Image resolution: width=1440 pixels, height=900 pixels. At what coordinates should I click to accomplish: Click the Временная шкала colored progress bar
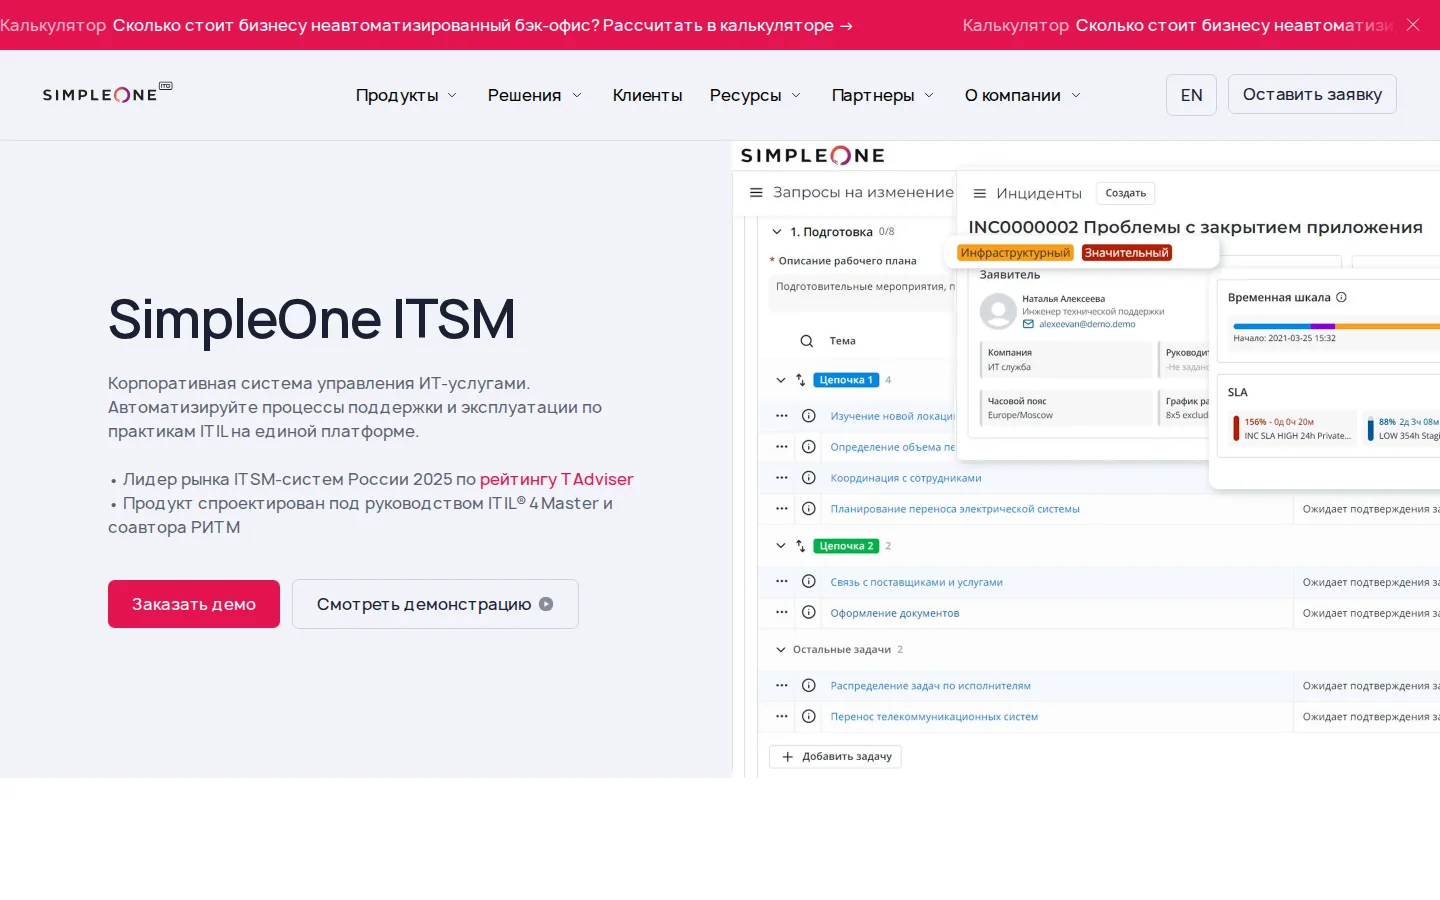coord(1336,326)
